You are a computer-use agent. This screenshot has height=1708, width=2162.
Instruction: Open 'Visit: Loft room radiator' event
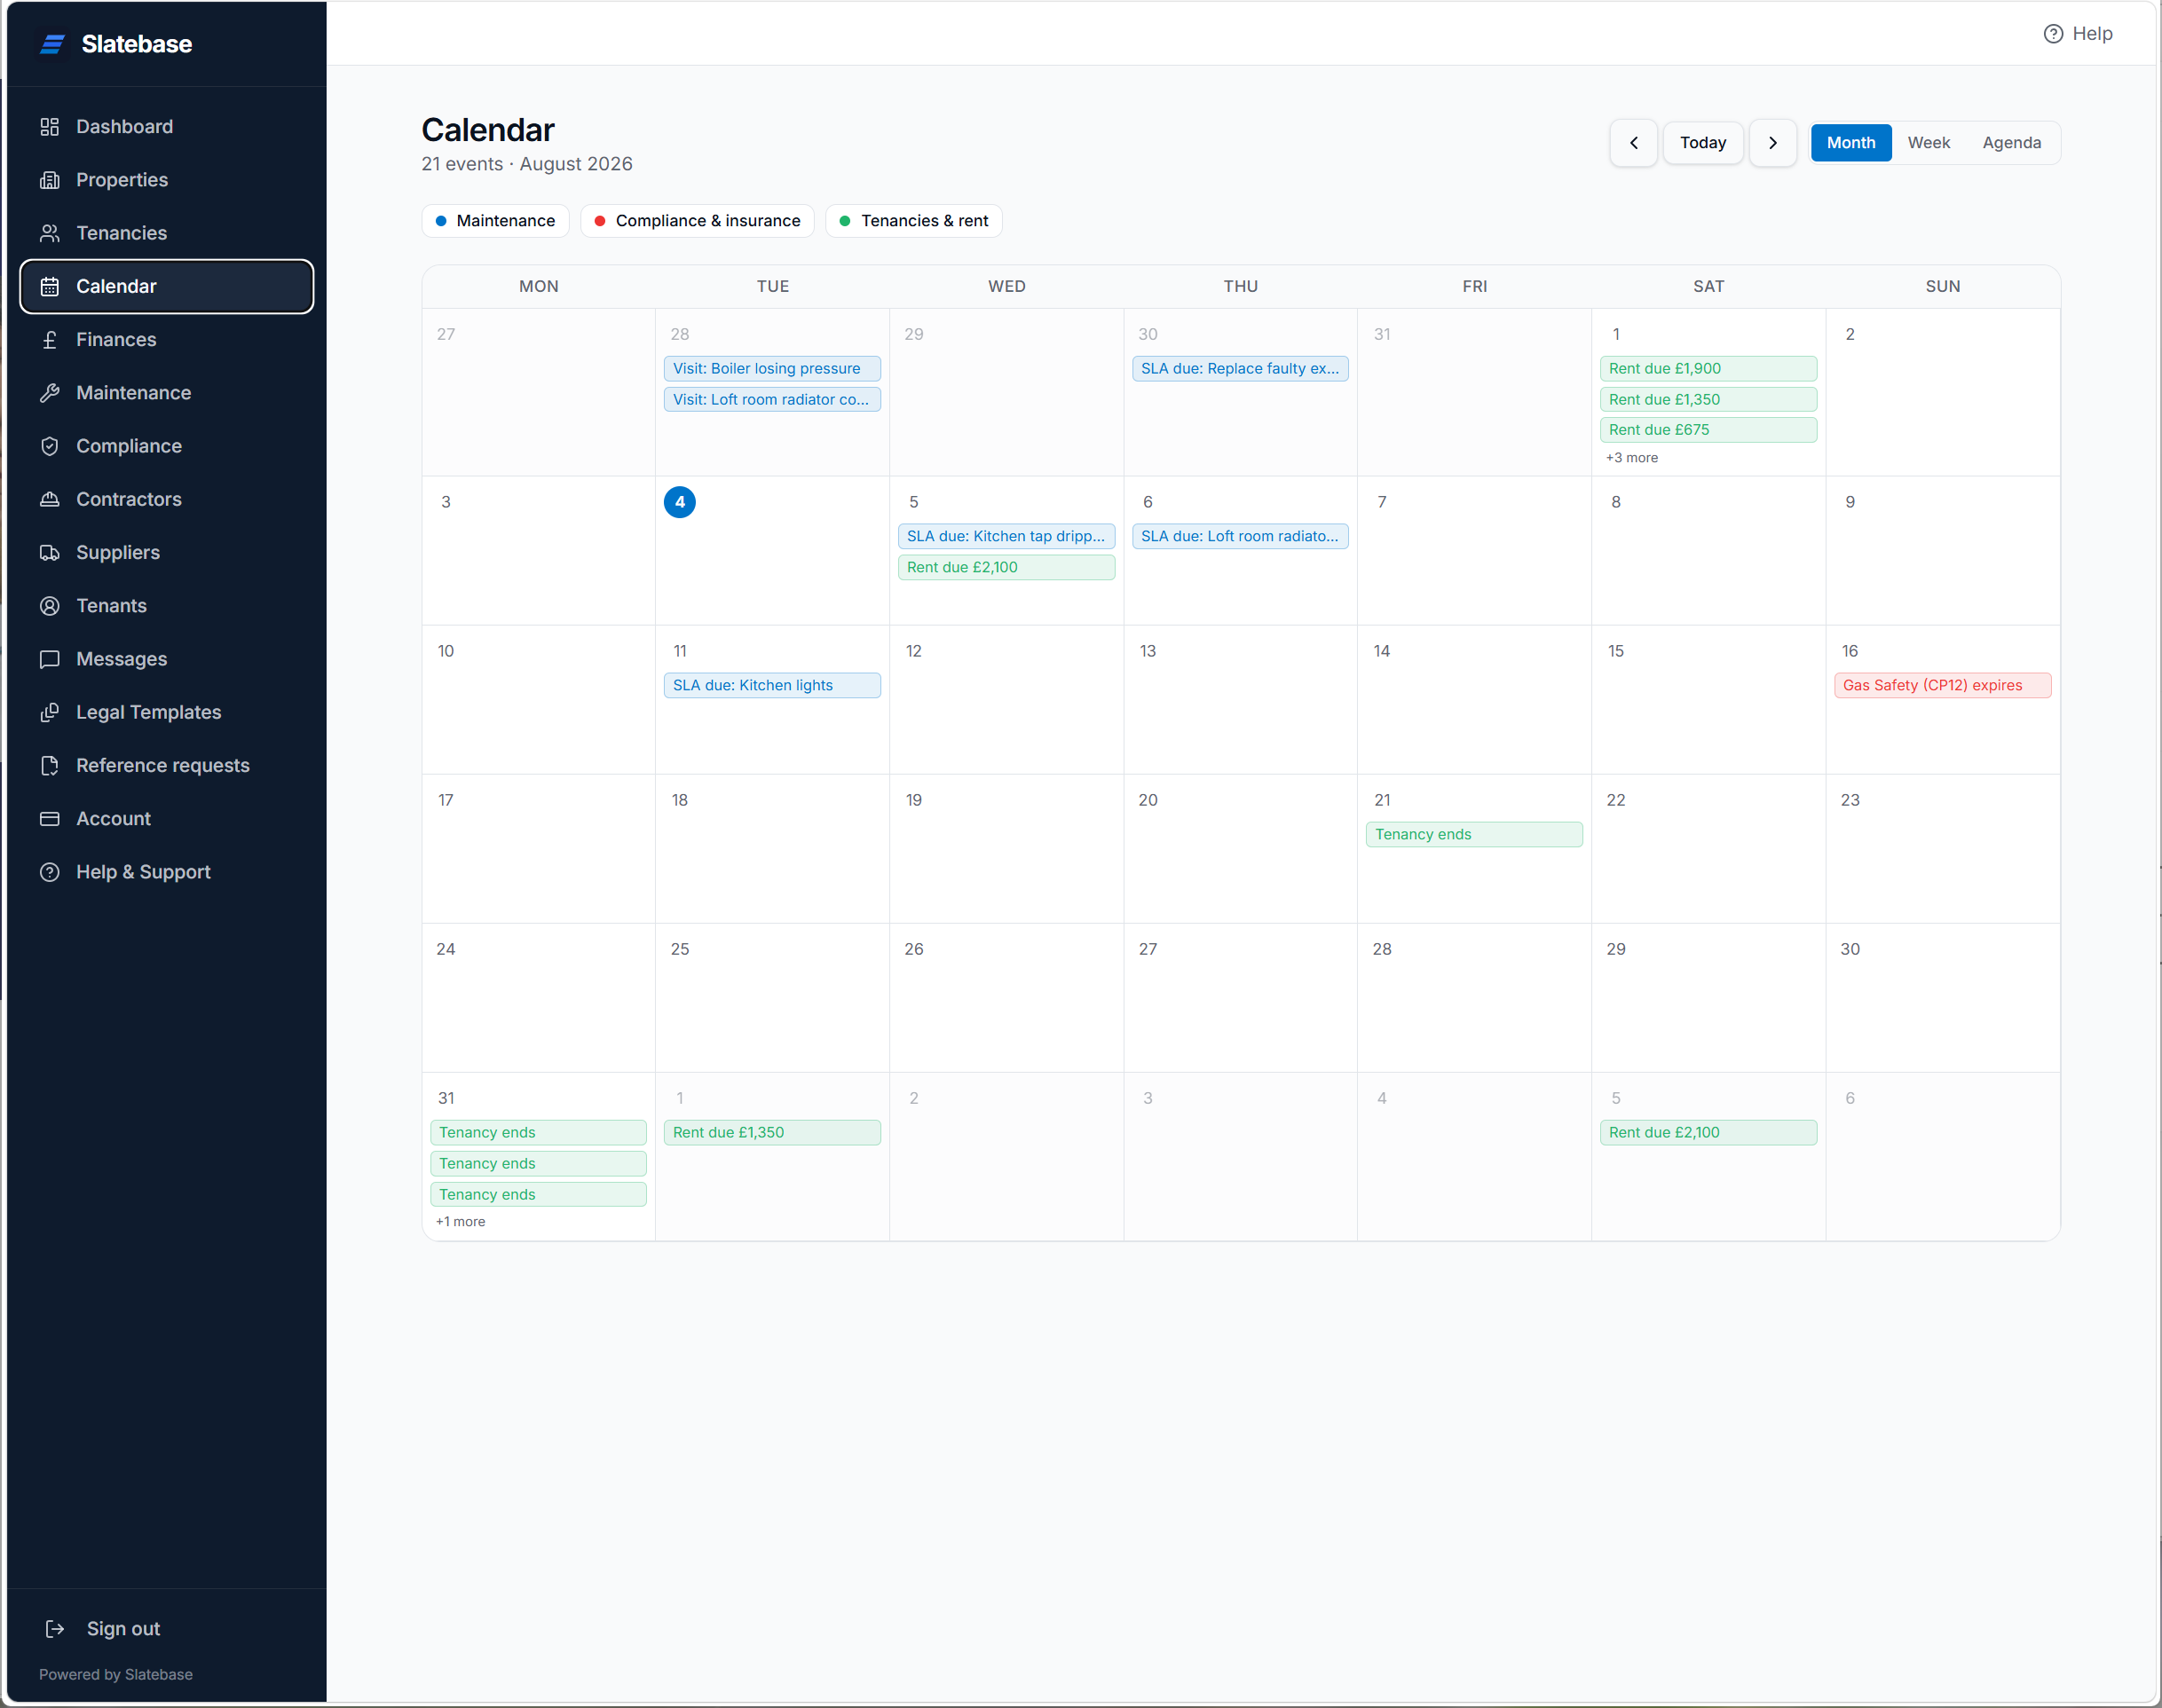pos(772,400)
